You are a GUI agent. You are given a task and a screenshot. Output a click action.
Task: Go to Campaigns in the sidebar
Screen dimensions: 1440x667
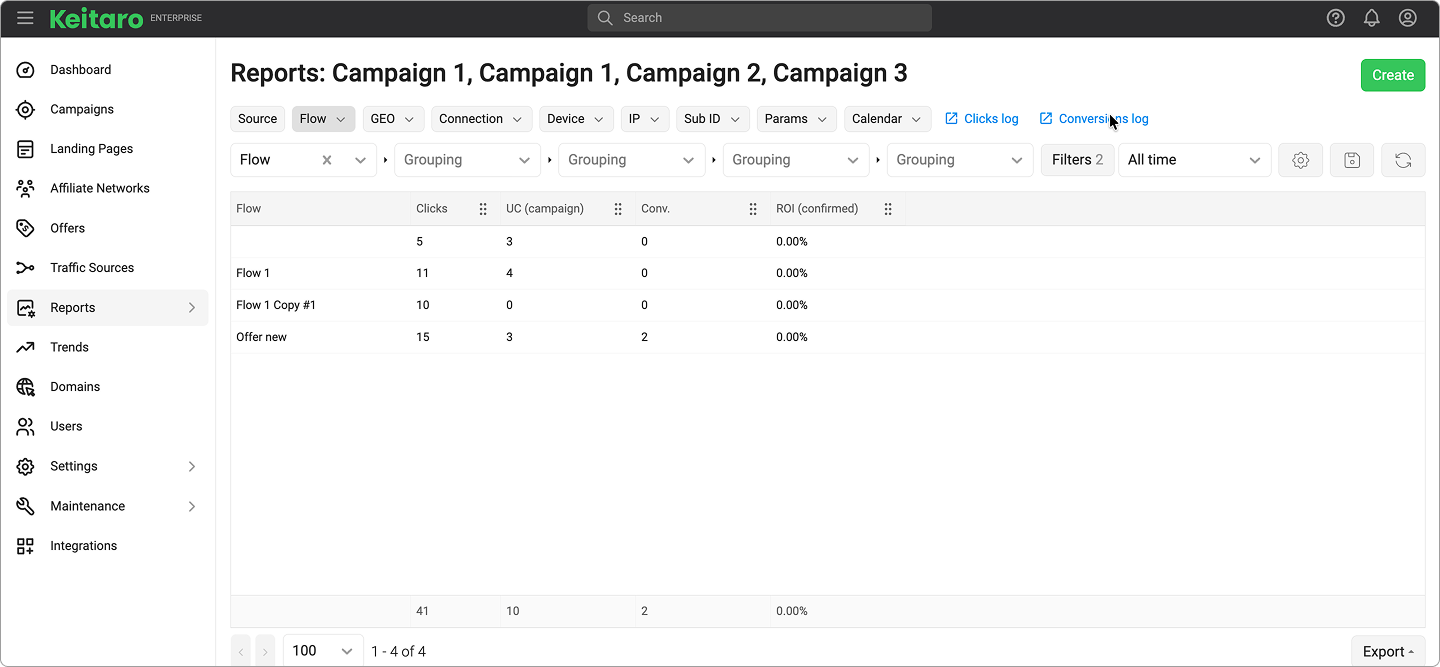[82, 109]
